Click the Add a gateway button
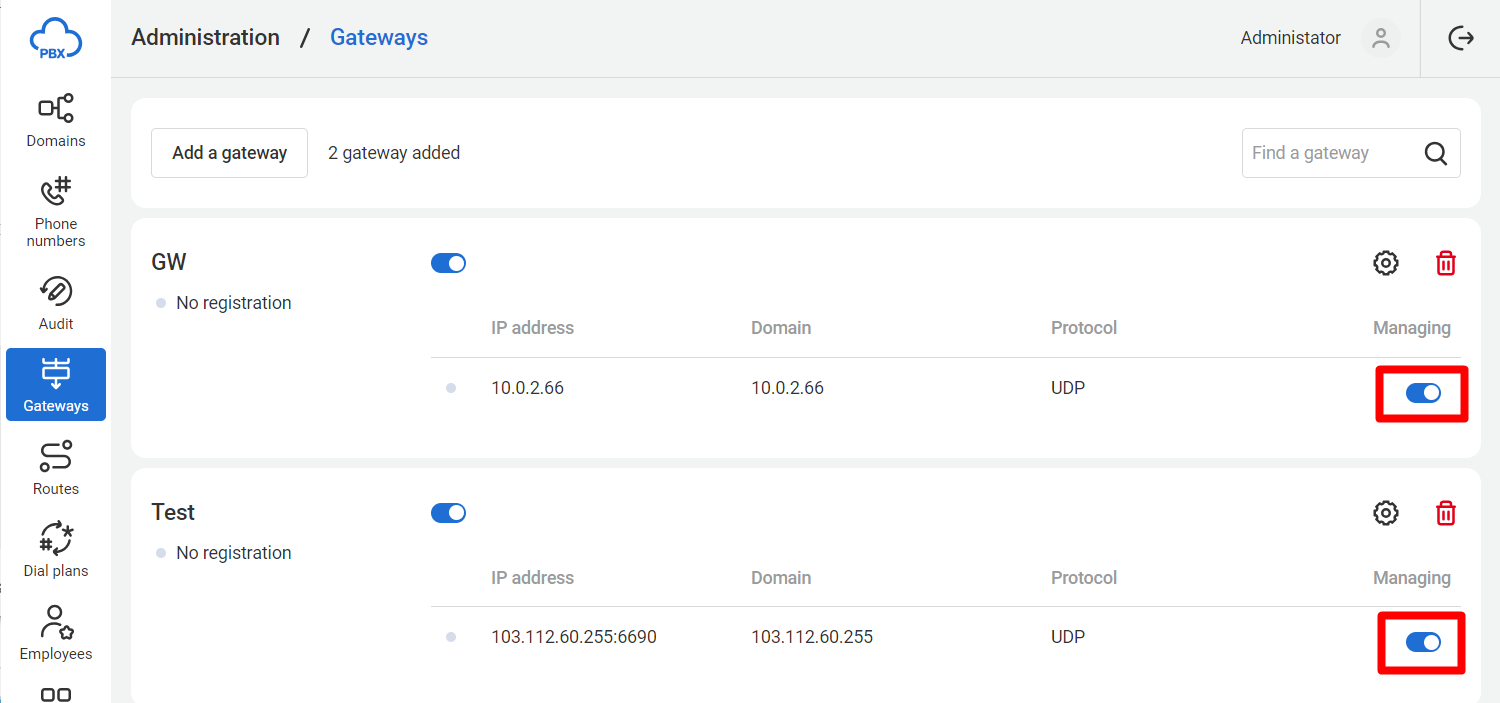 point(229,153)
